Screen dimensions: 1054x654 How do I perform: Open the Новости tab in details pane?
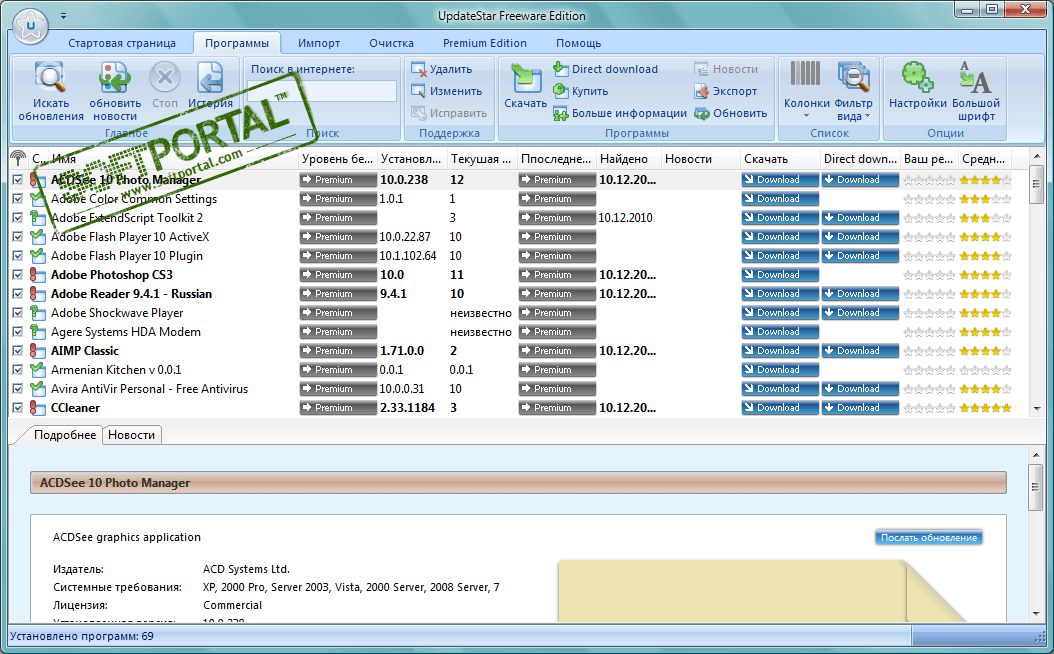pos(131,435)
